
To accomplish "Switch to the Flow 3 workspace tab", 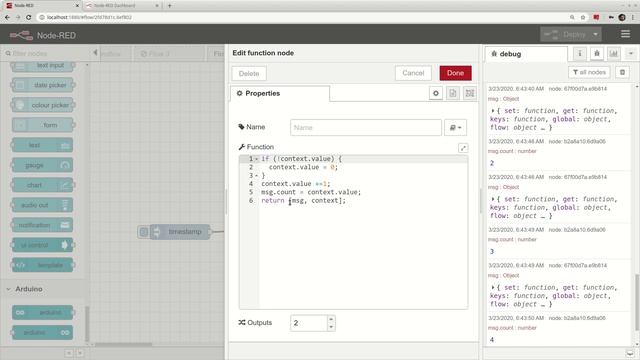I will pos(169,53).
